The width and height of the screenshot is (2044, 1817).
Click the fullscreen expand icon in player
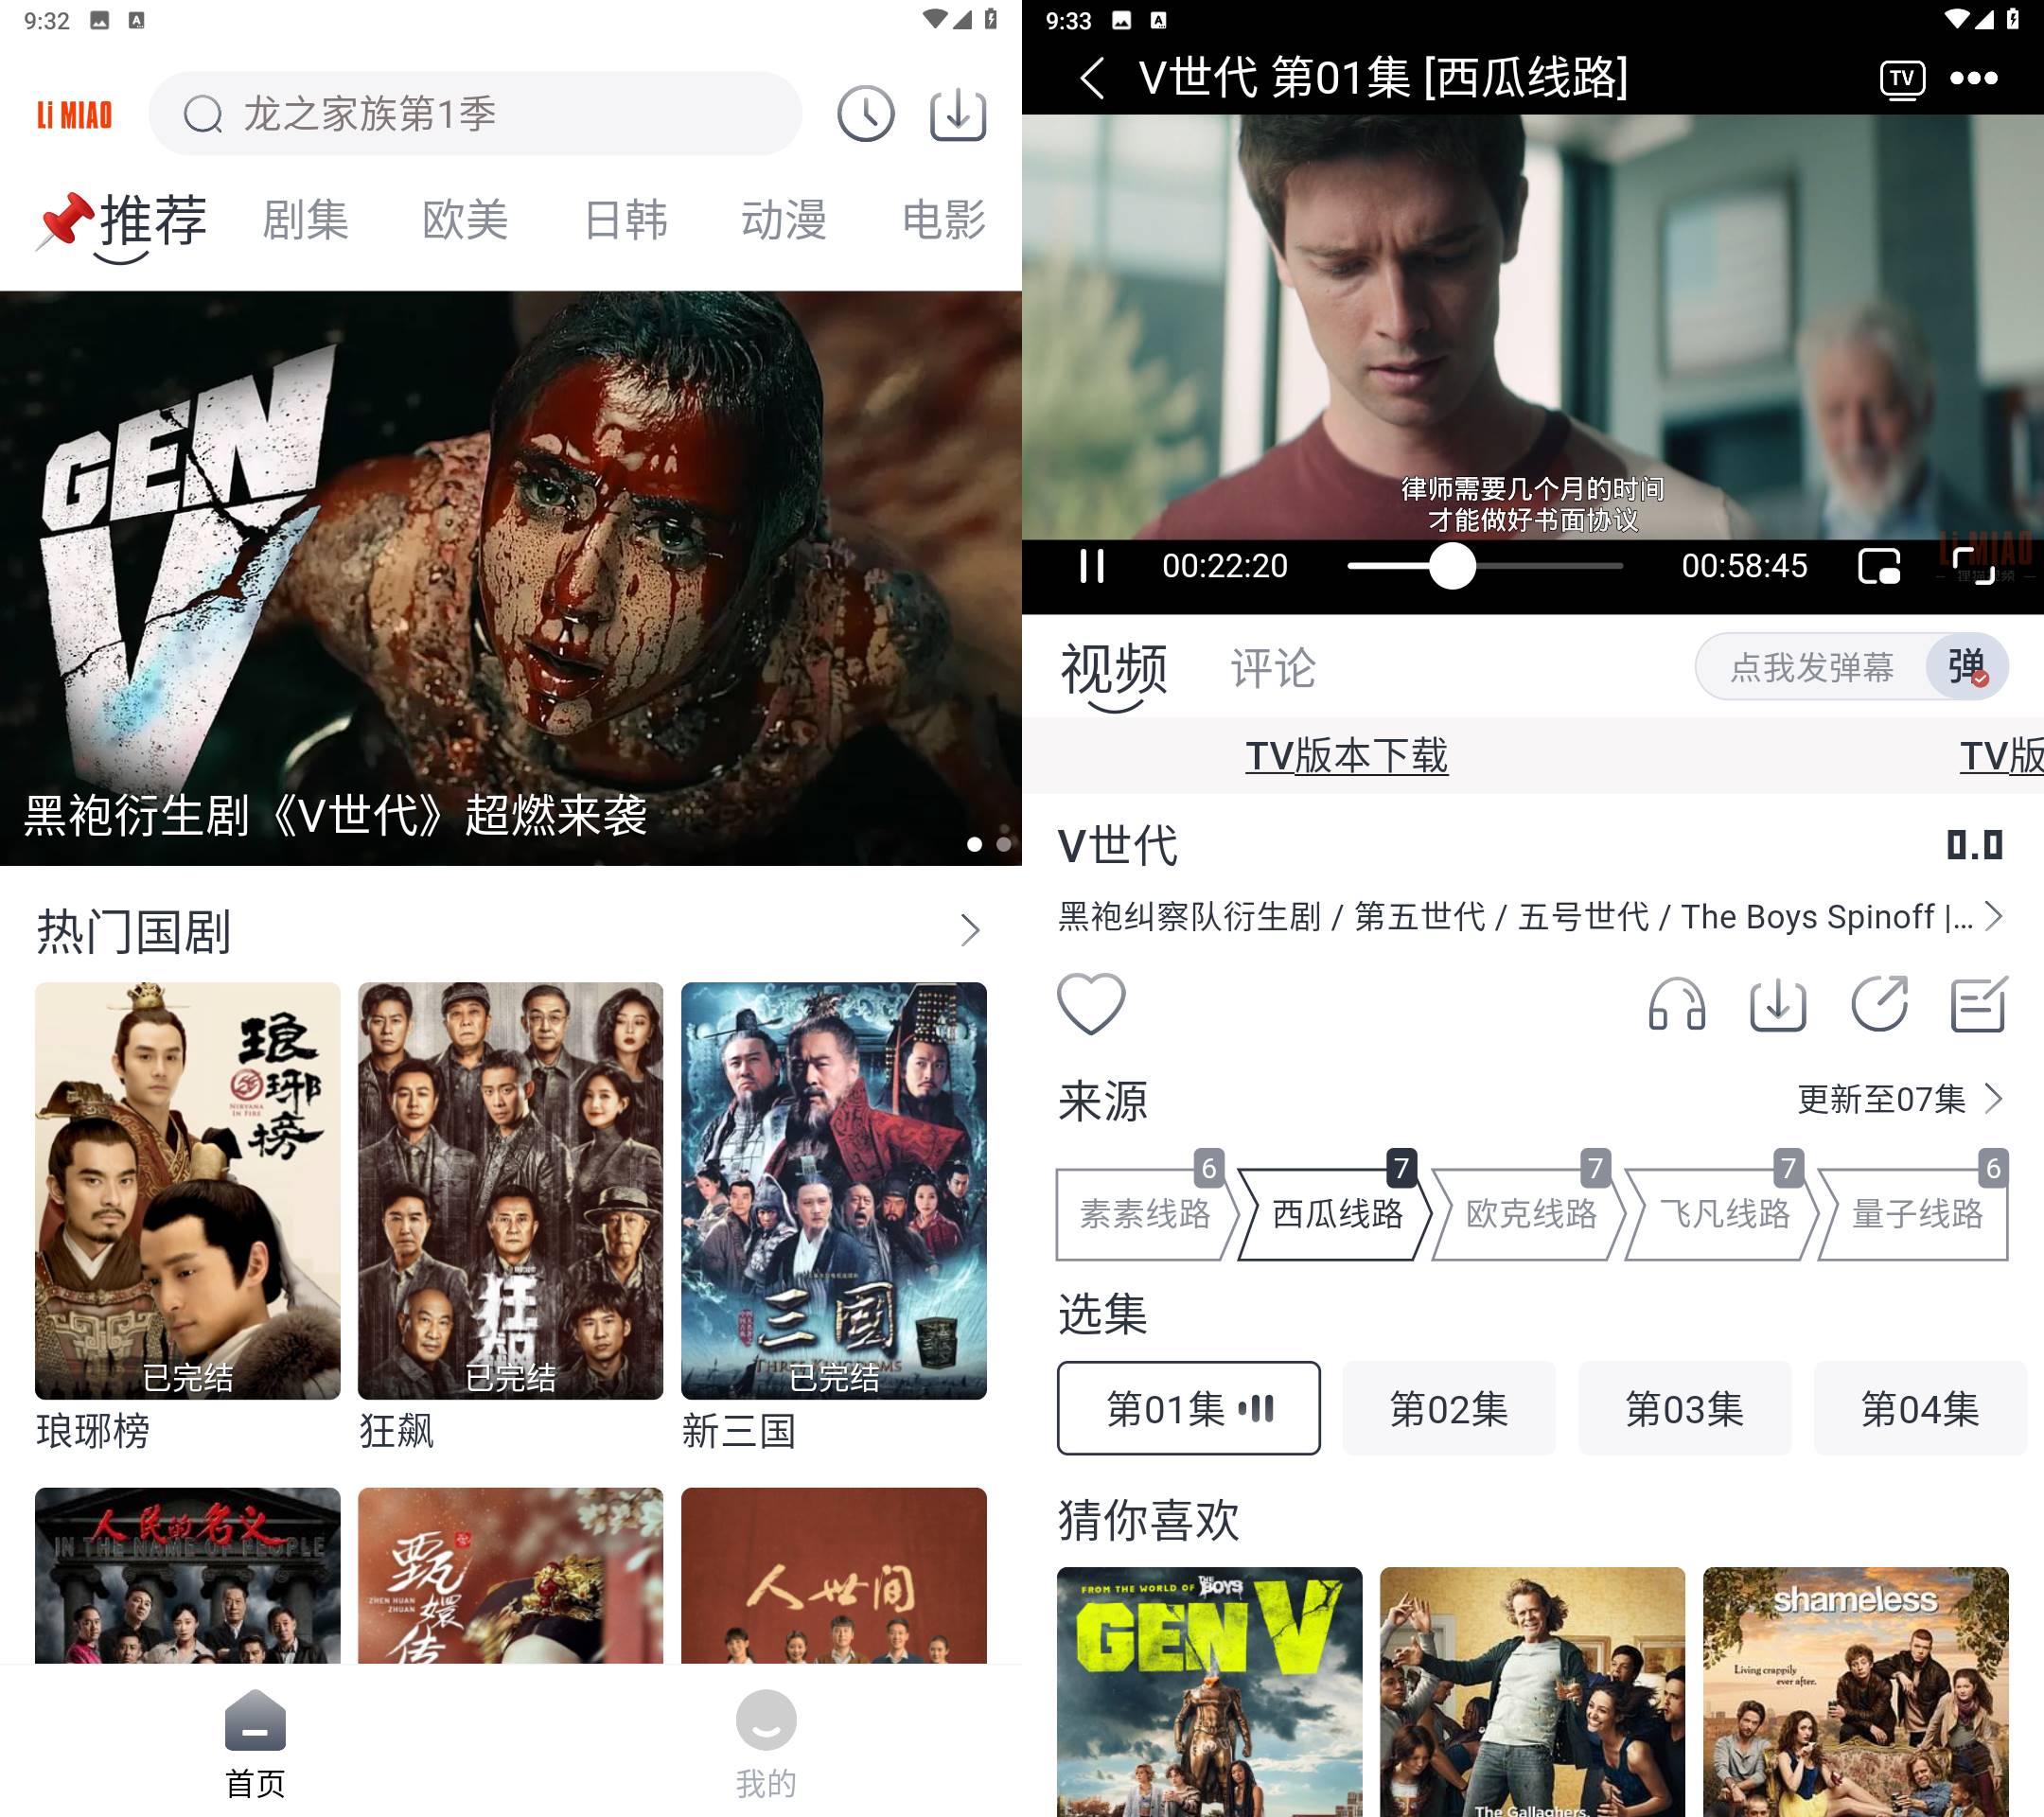(x=1978, y=563)
